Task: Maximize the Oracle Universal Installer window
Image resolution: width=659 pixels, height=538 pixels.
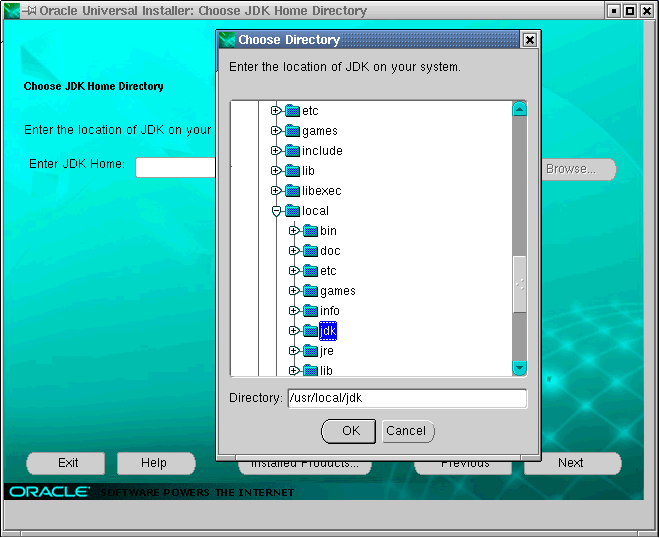Action: (630, 11)
